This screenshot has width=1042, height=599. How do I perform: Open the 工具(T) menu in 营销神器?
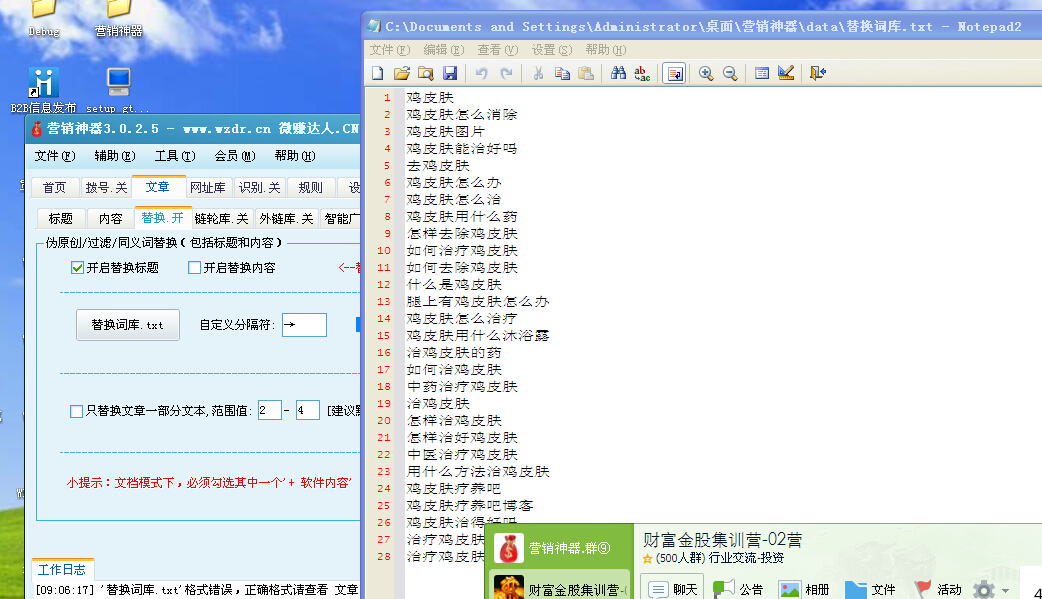pos(173,156)
